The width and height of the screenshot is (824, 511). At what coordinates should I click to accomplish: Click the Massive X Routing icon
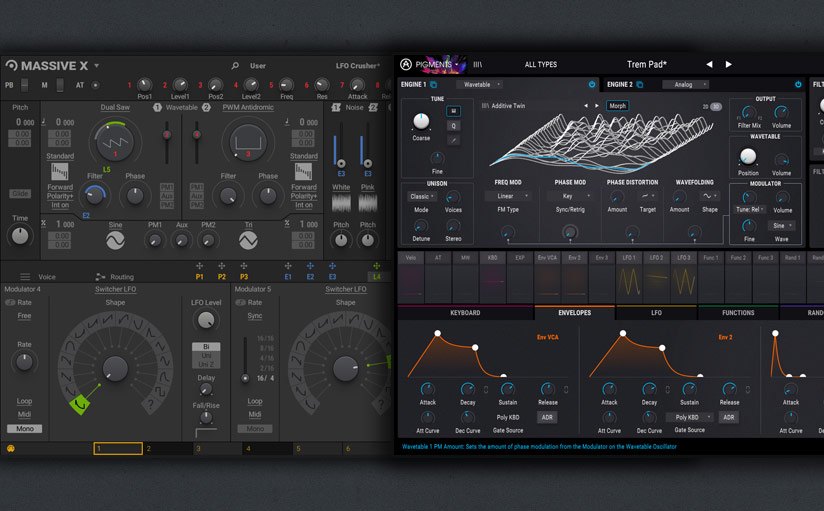pyautogui.click(x=100, y=277)
